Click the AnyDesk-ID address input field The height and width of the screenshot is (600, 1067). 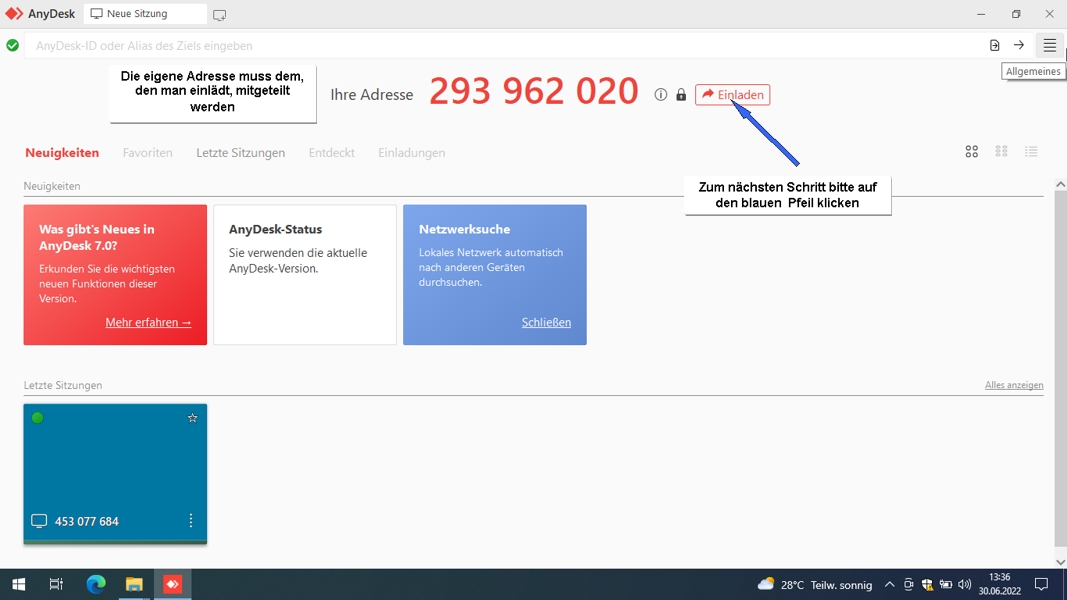coord(500,45)
